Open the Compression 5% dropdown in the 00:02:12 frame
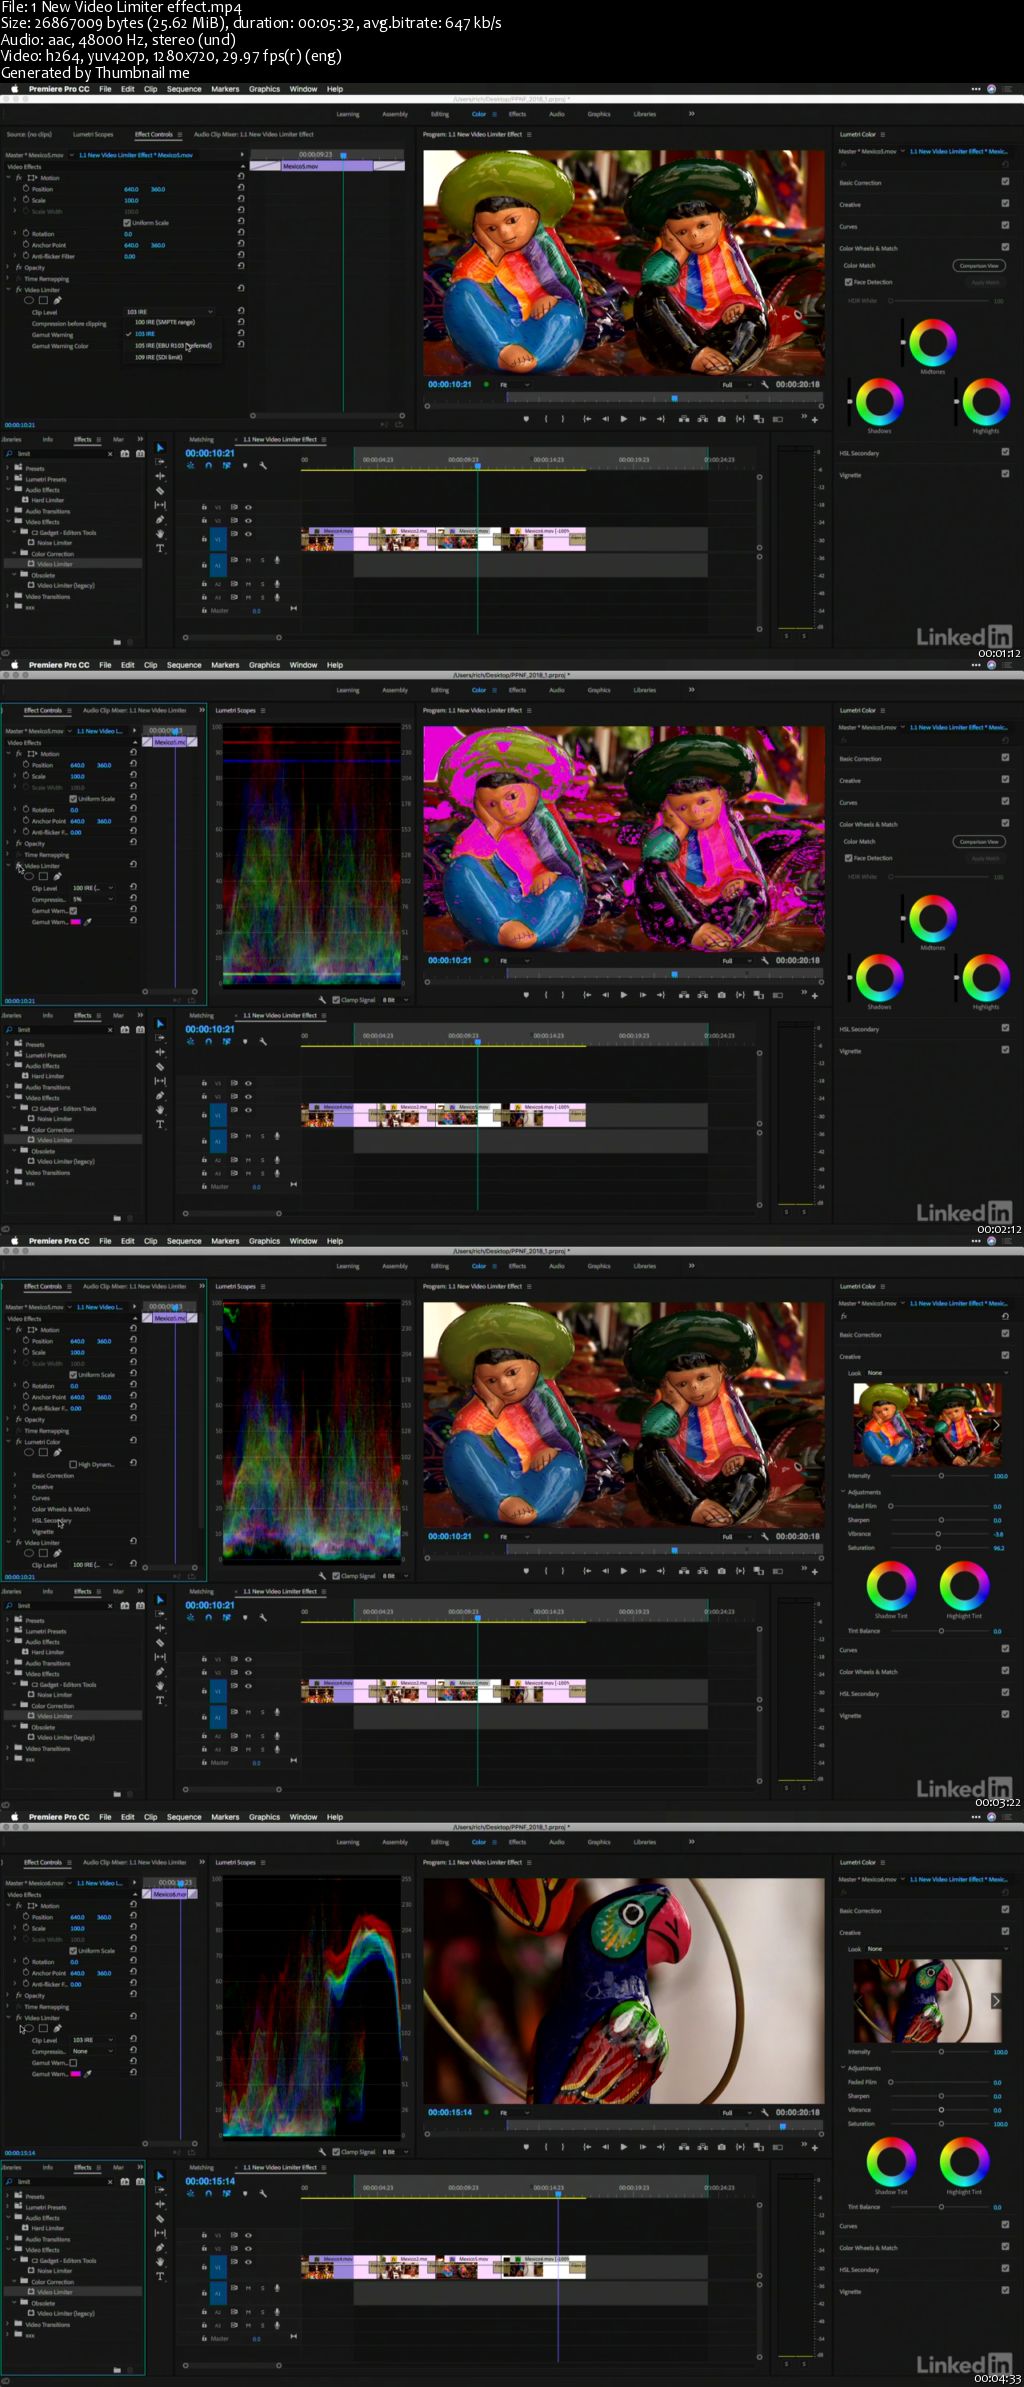The image size is (1024, 2387). pos(94,899)
